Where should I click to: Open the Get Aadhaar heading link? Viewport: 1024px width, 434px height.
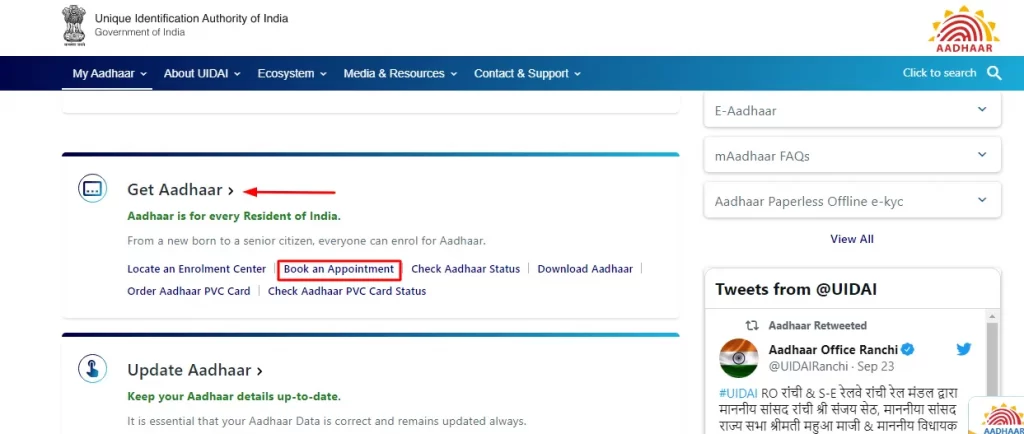pyautogui.click(x=180, y=190)
